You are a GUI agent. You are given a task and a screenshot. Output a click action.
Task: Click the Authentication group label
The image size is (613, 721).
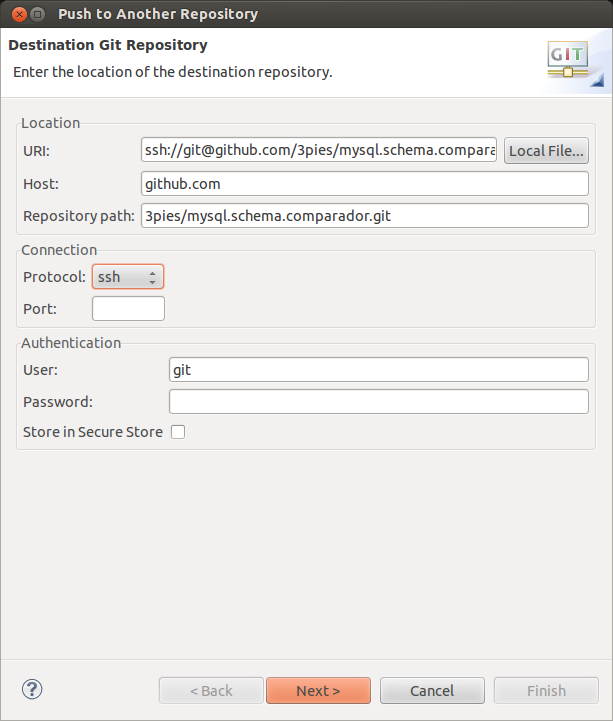point(71,343)
